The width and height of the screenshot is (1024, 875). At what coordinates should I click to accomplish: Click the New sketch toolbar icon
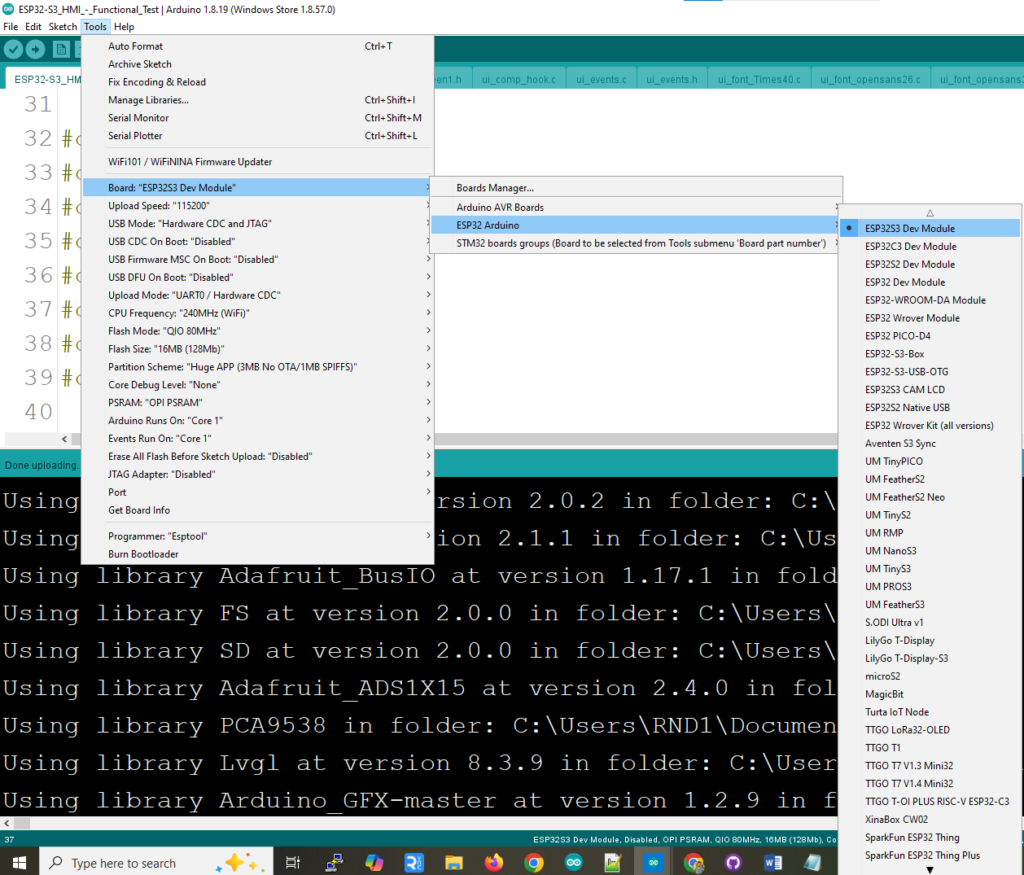(x=59, y=49)
